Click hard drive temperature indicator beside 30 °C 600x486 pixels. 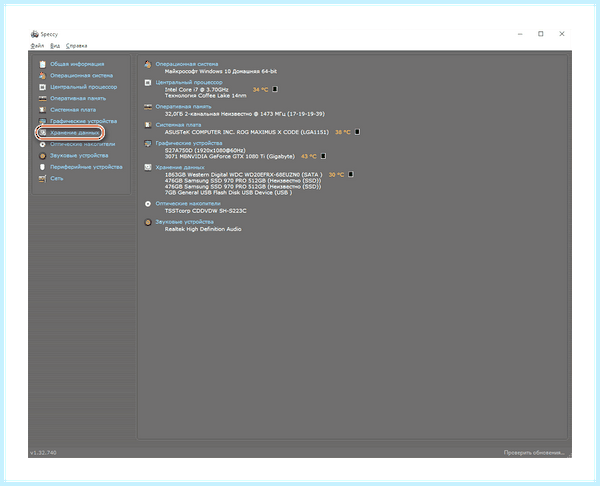tap(351, 175)
